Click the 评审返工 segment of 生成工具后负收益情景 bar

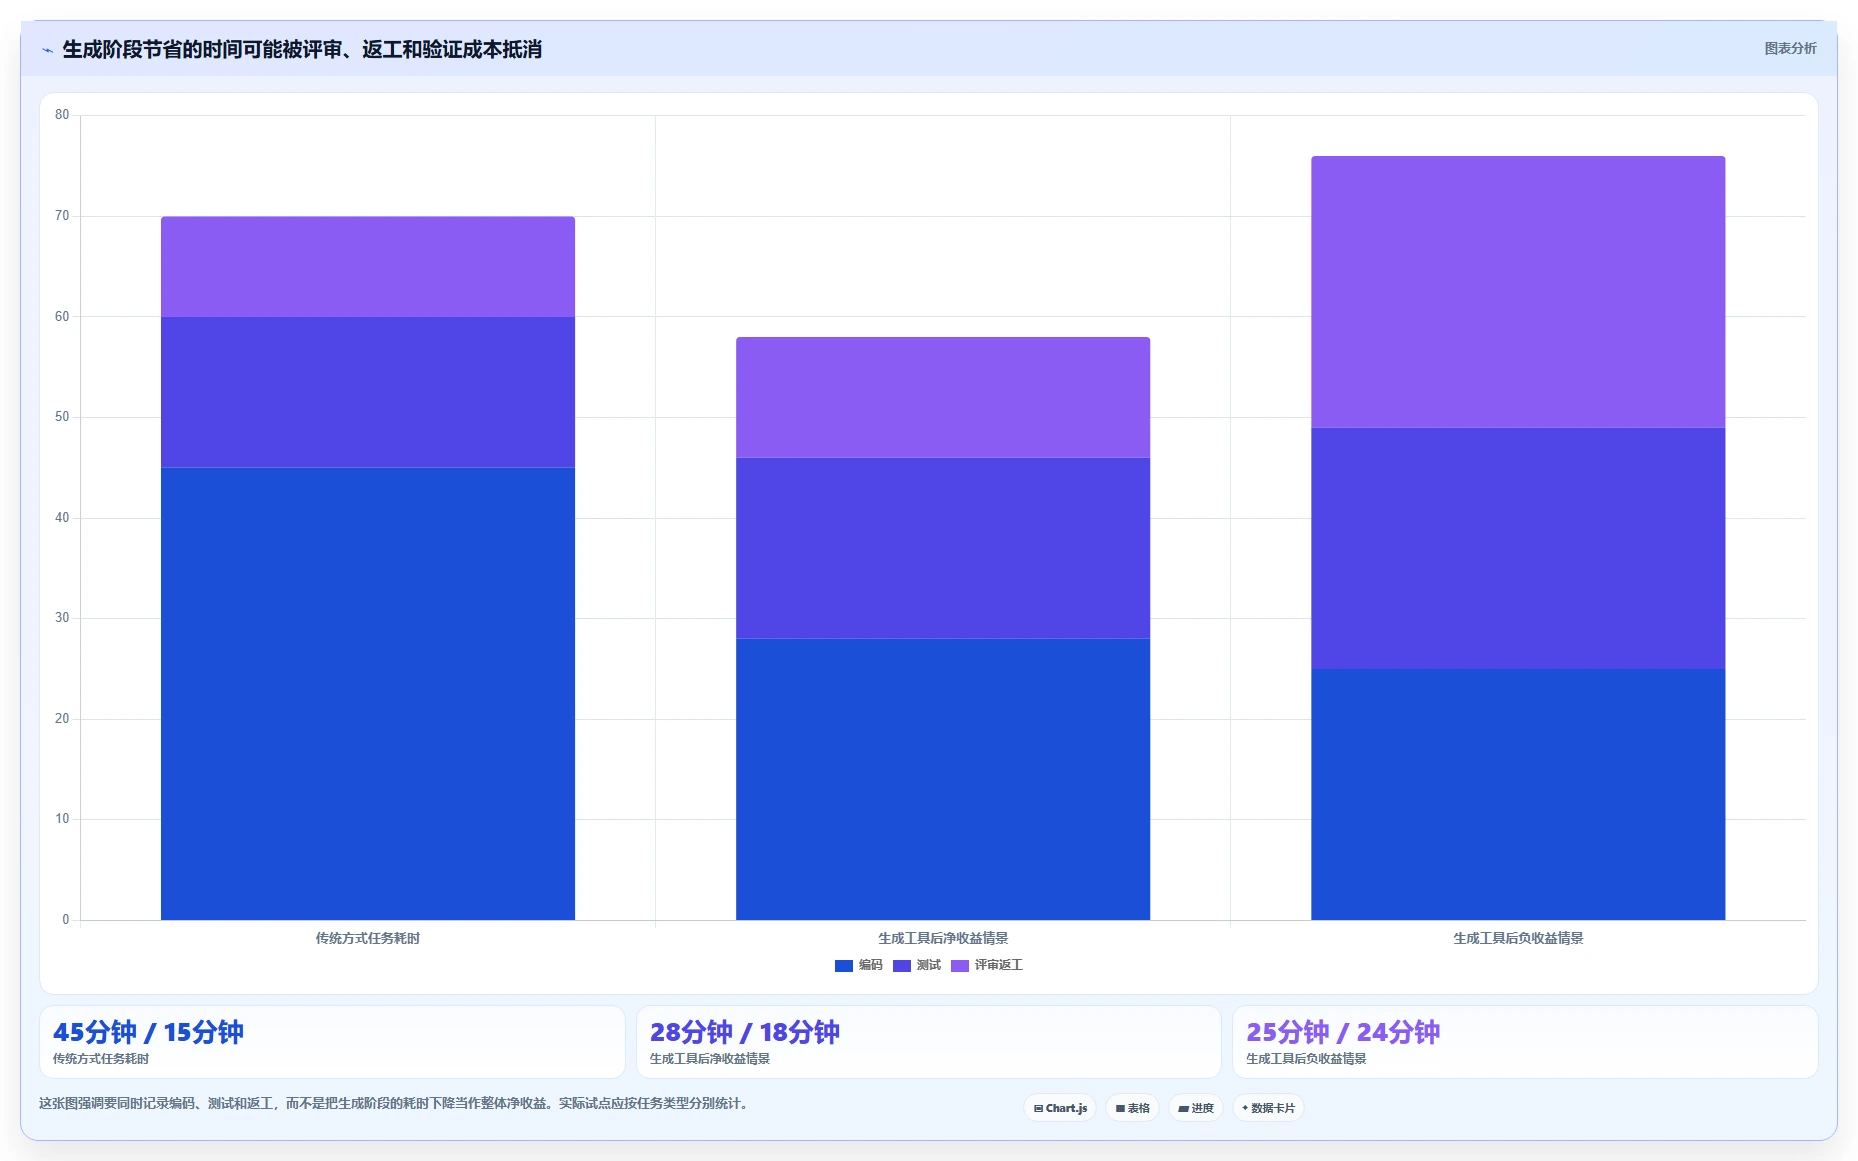tap(1518, 292)
